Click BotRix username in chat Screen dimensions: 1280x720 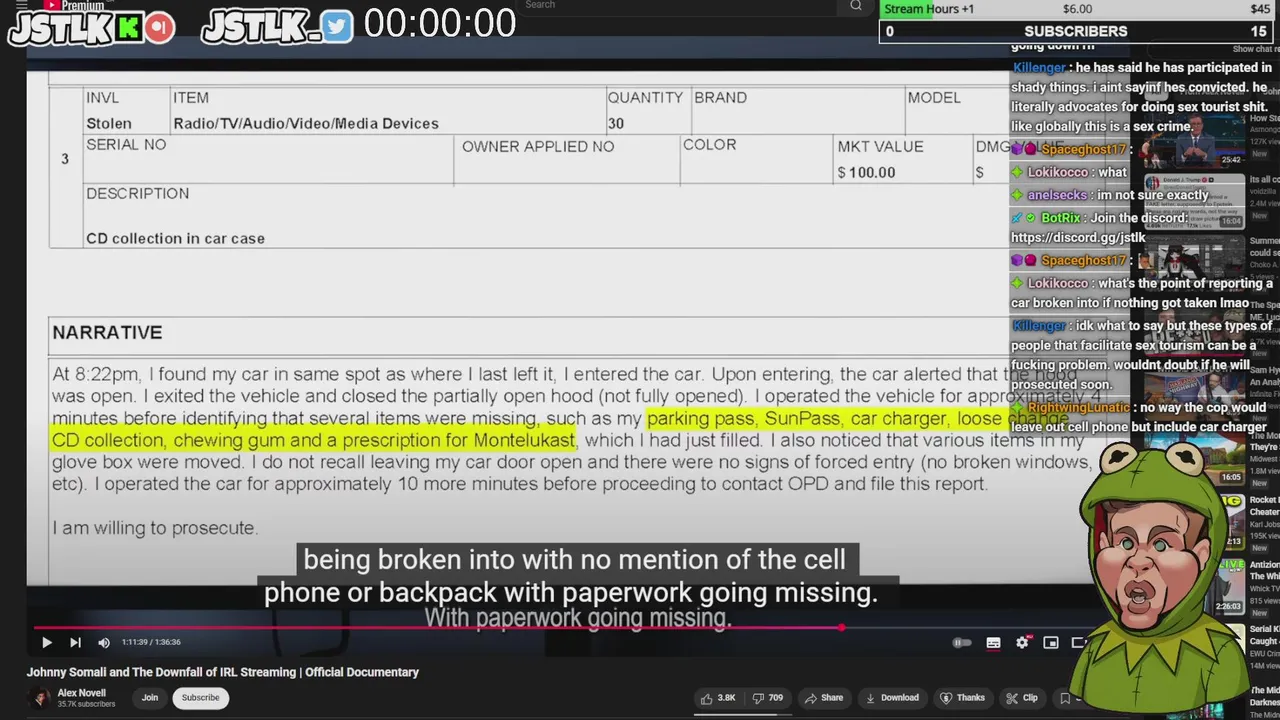pos(1060,218)
